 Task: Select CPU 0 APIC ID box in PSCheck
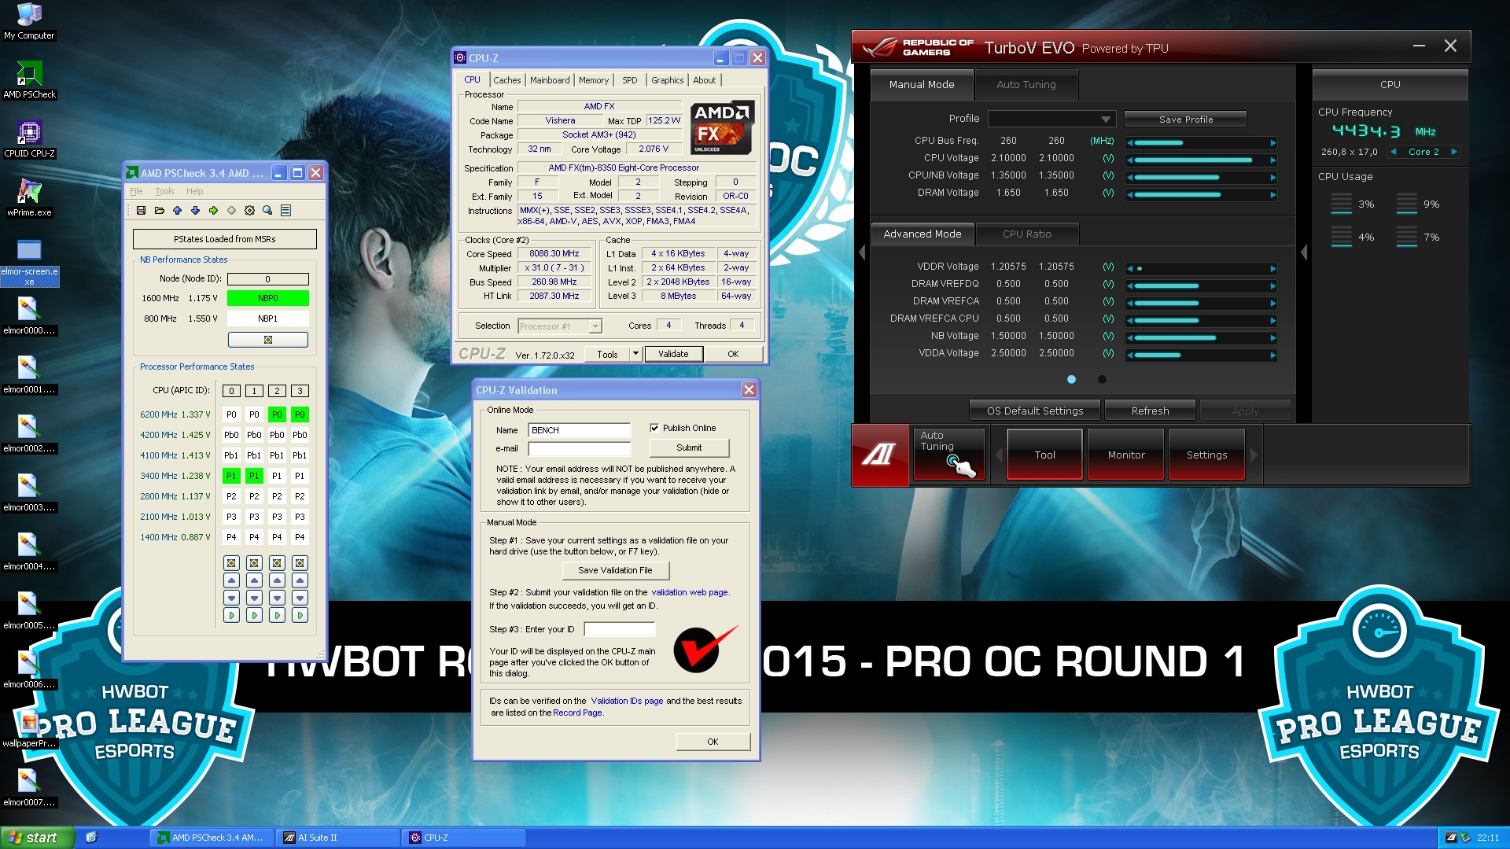[x=231, y=391]
